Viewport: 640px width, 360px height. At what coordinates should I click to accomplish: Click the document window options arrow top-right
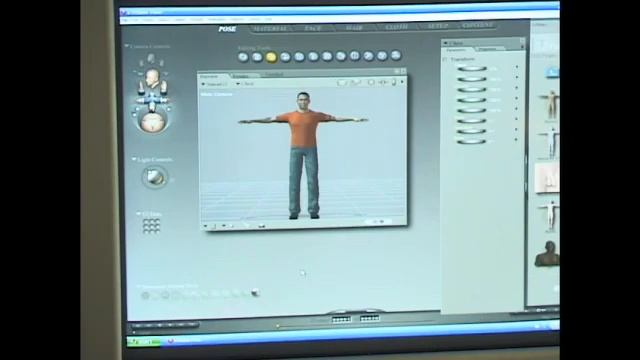[x=402, y=82]
